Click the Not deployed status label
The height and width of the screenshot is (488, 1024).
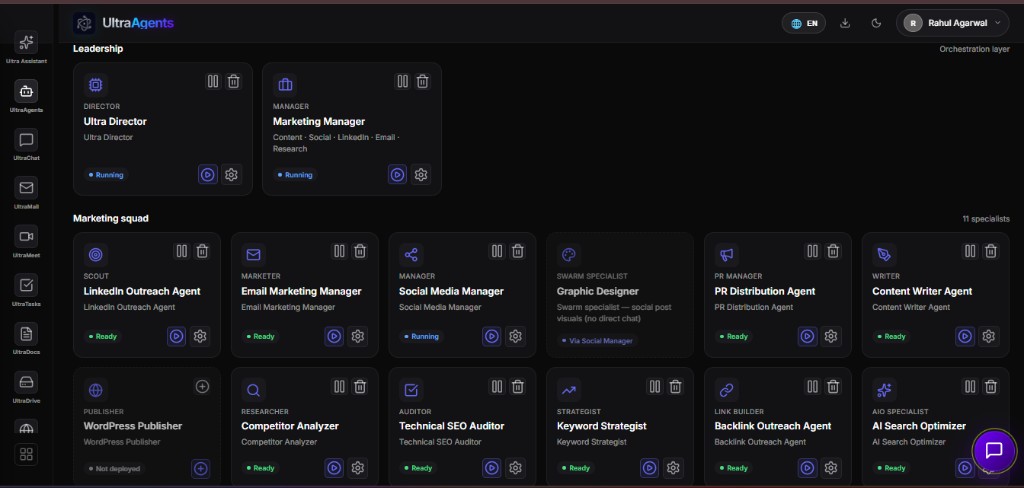(114, 468)
